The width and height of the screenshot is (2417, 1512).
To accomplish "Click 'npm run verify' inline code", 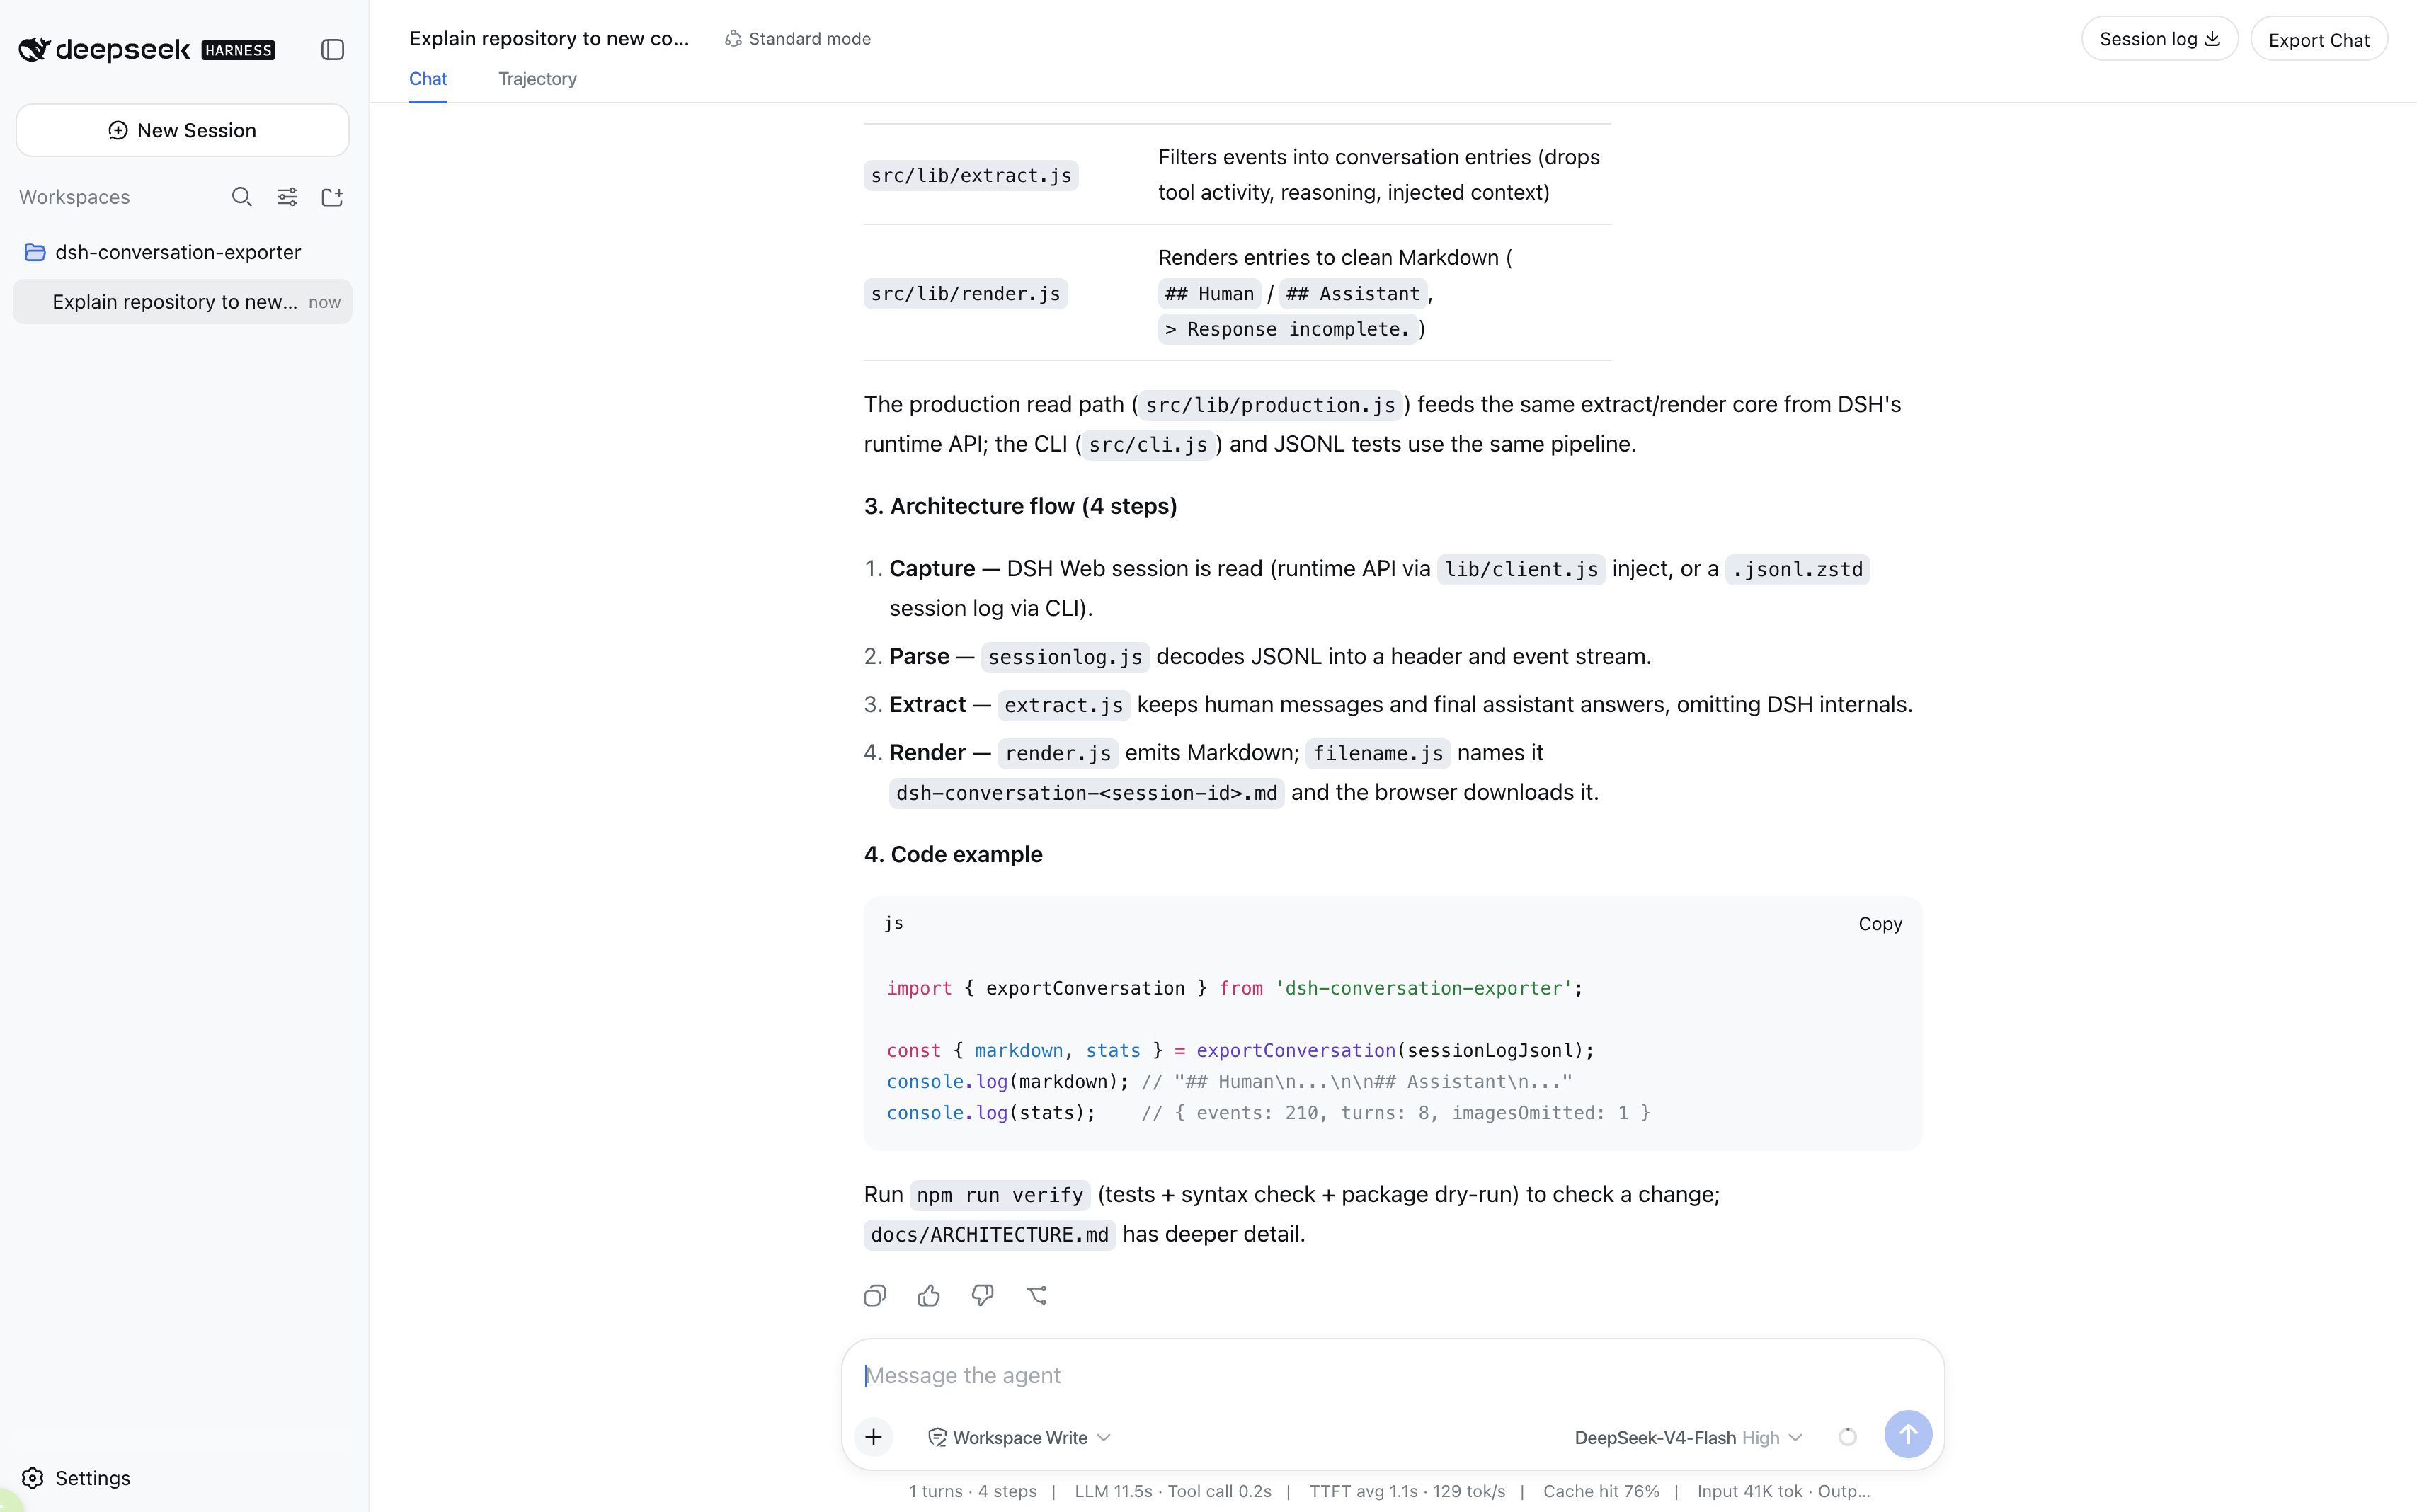I will pos(999,1195).
